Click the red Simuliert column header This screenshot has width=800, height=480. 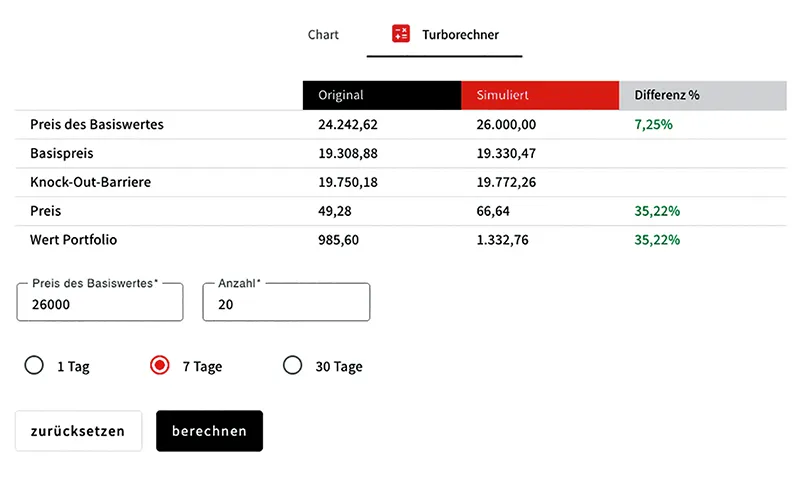tap(540, 95)
